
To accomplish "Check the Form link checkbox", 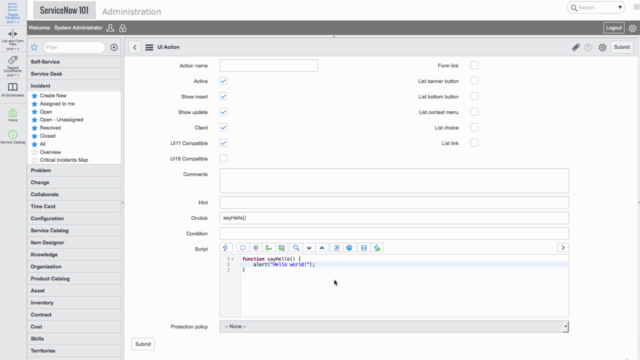I will [x=474, y=65].
